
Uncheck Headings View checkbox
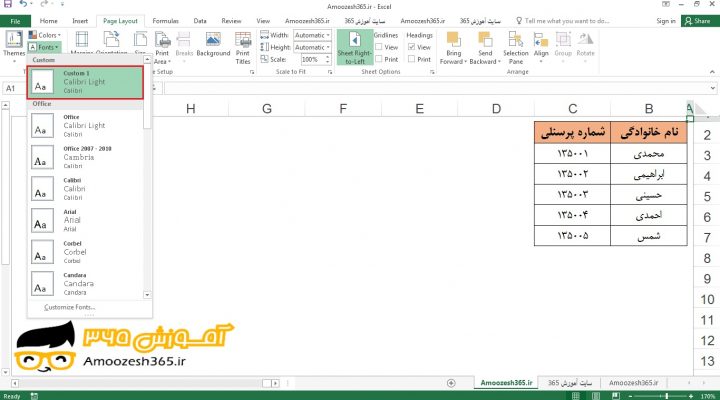tap(411, 47)
